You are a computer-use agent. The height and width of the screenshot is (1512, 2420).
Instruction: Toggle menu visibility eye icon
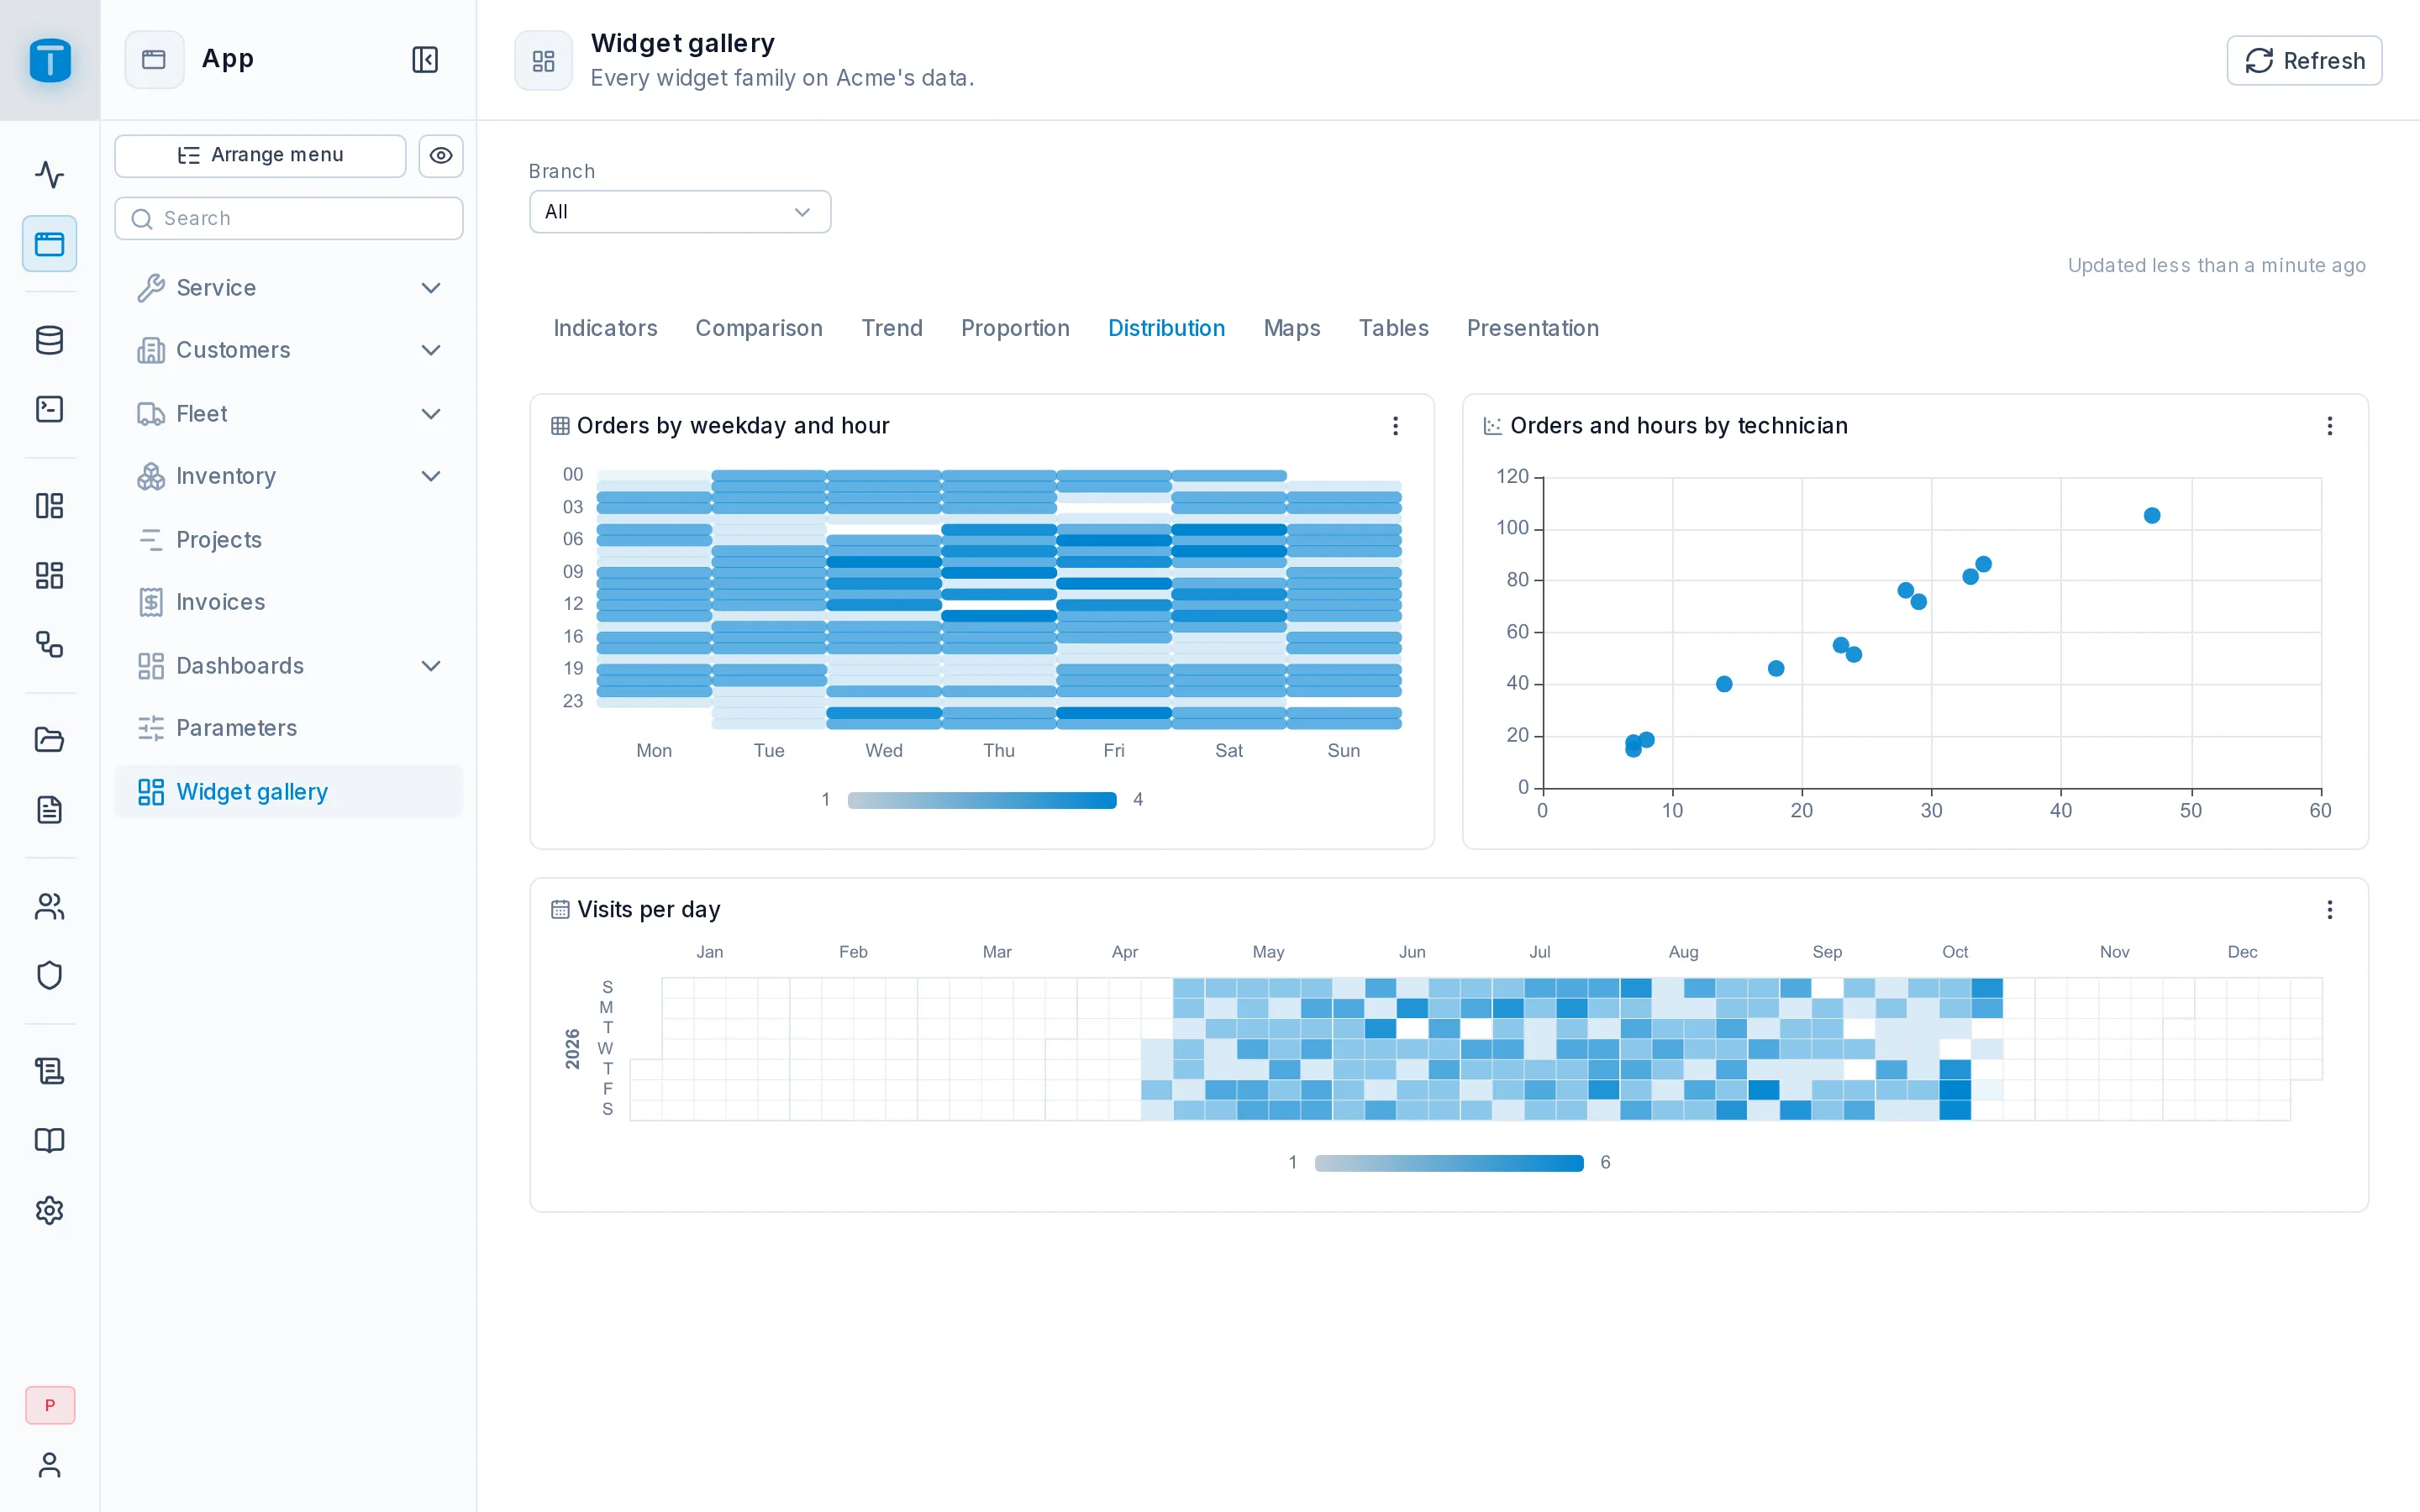click(x=441, y=155)
